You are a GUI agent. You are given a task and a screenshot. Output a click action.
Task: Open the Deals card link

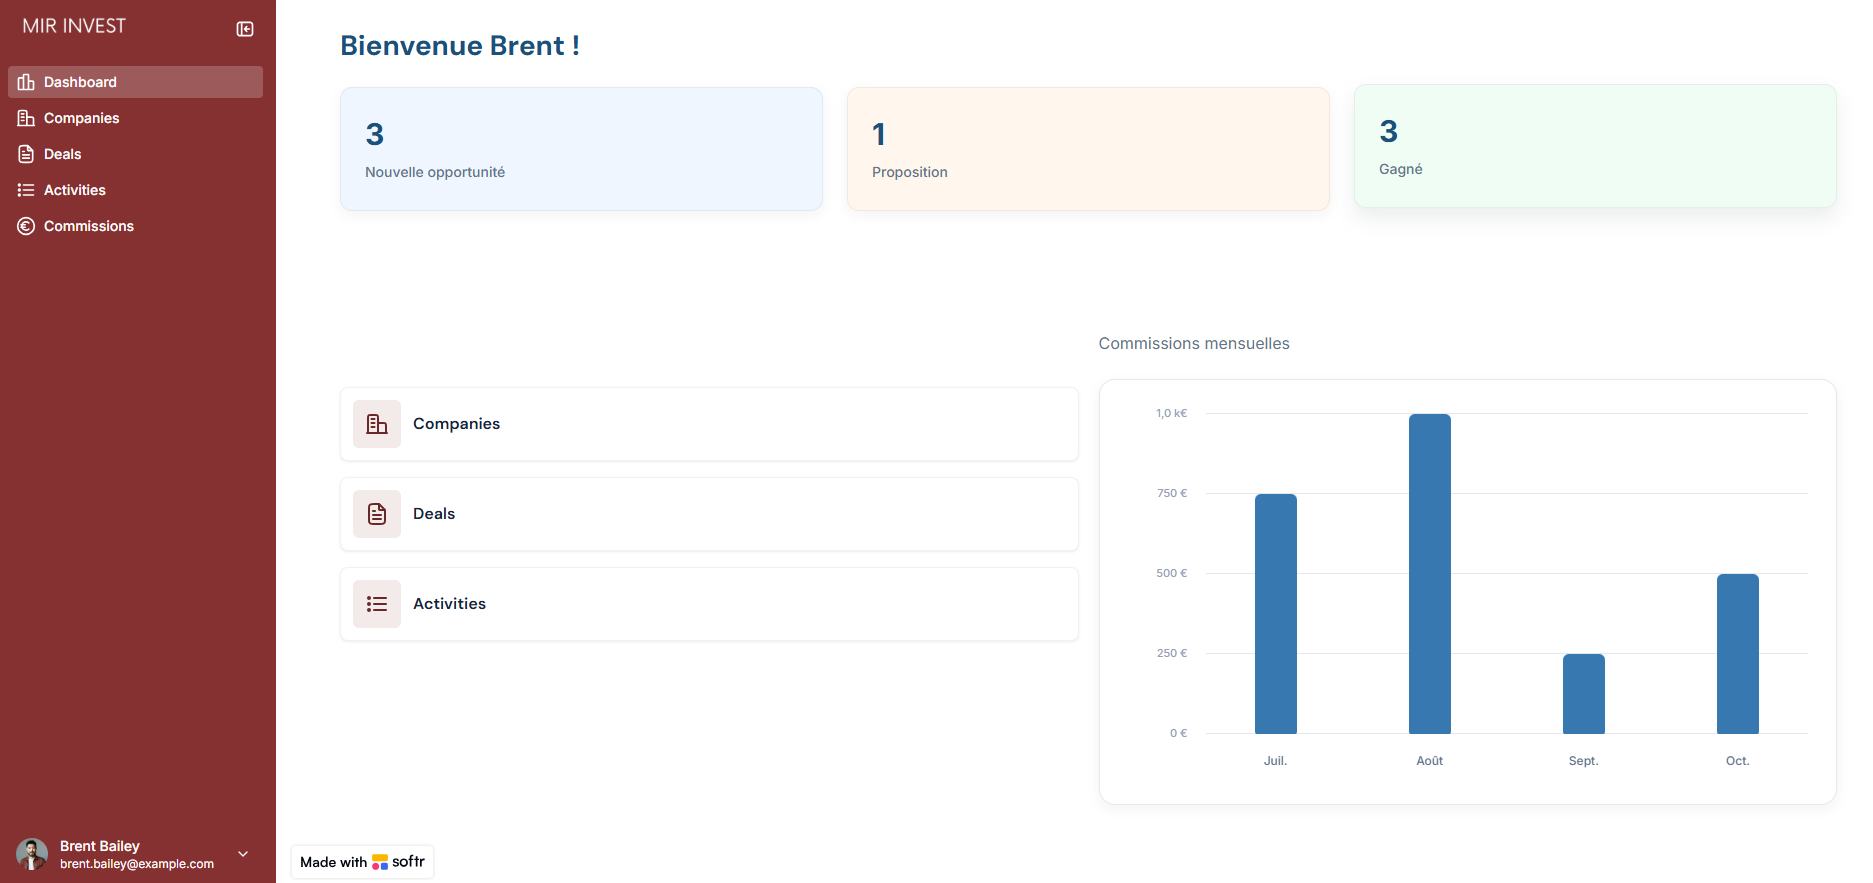tap(709, 514)
